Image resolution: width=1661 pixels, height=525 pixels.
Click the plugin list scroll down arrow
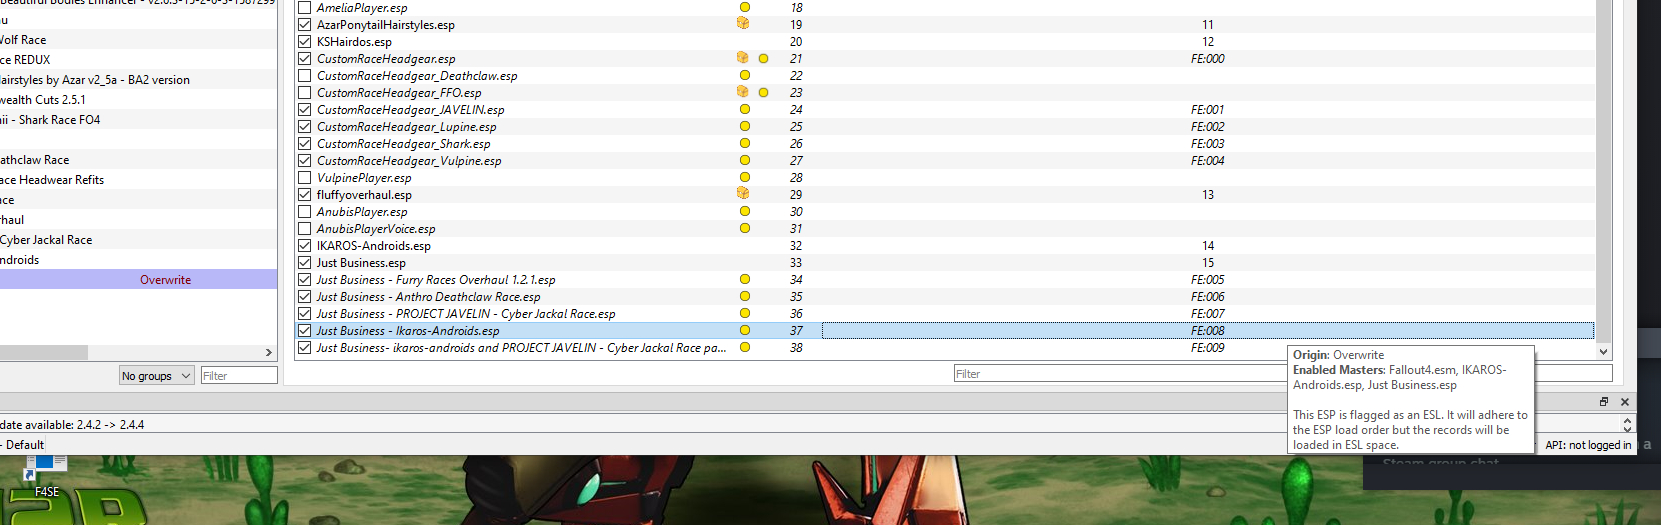pos(1603,351)
